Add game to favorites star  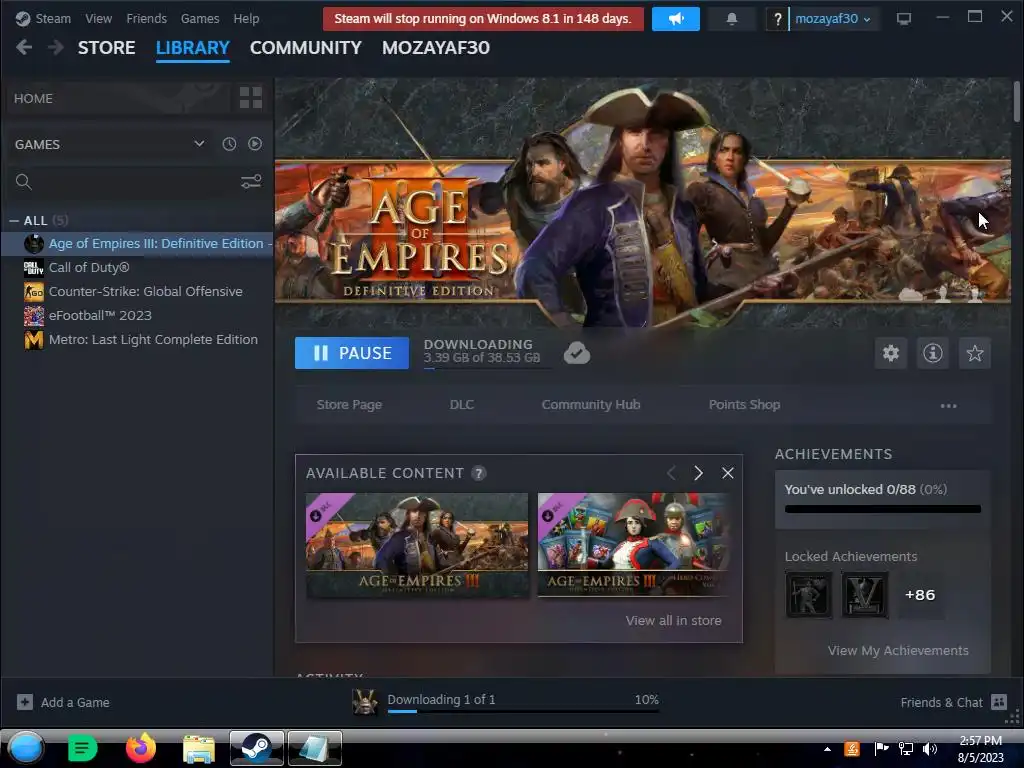(x=974, y=353)
